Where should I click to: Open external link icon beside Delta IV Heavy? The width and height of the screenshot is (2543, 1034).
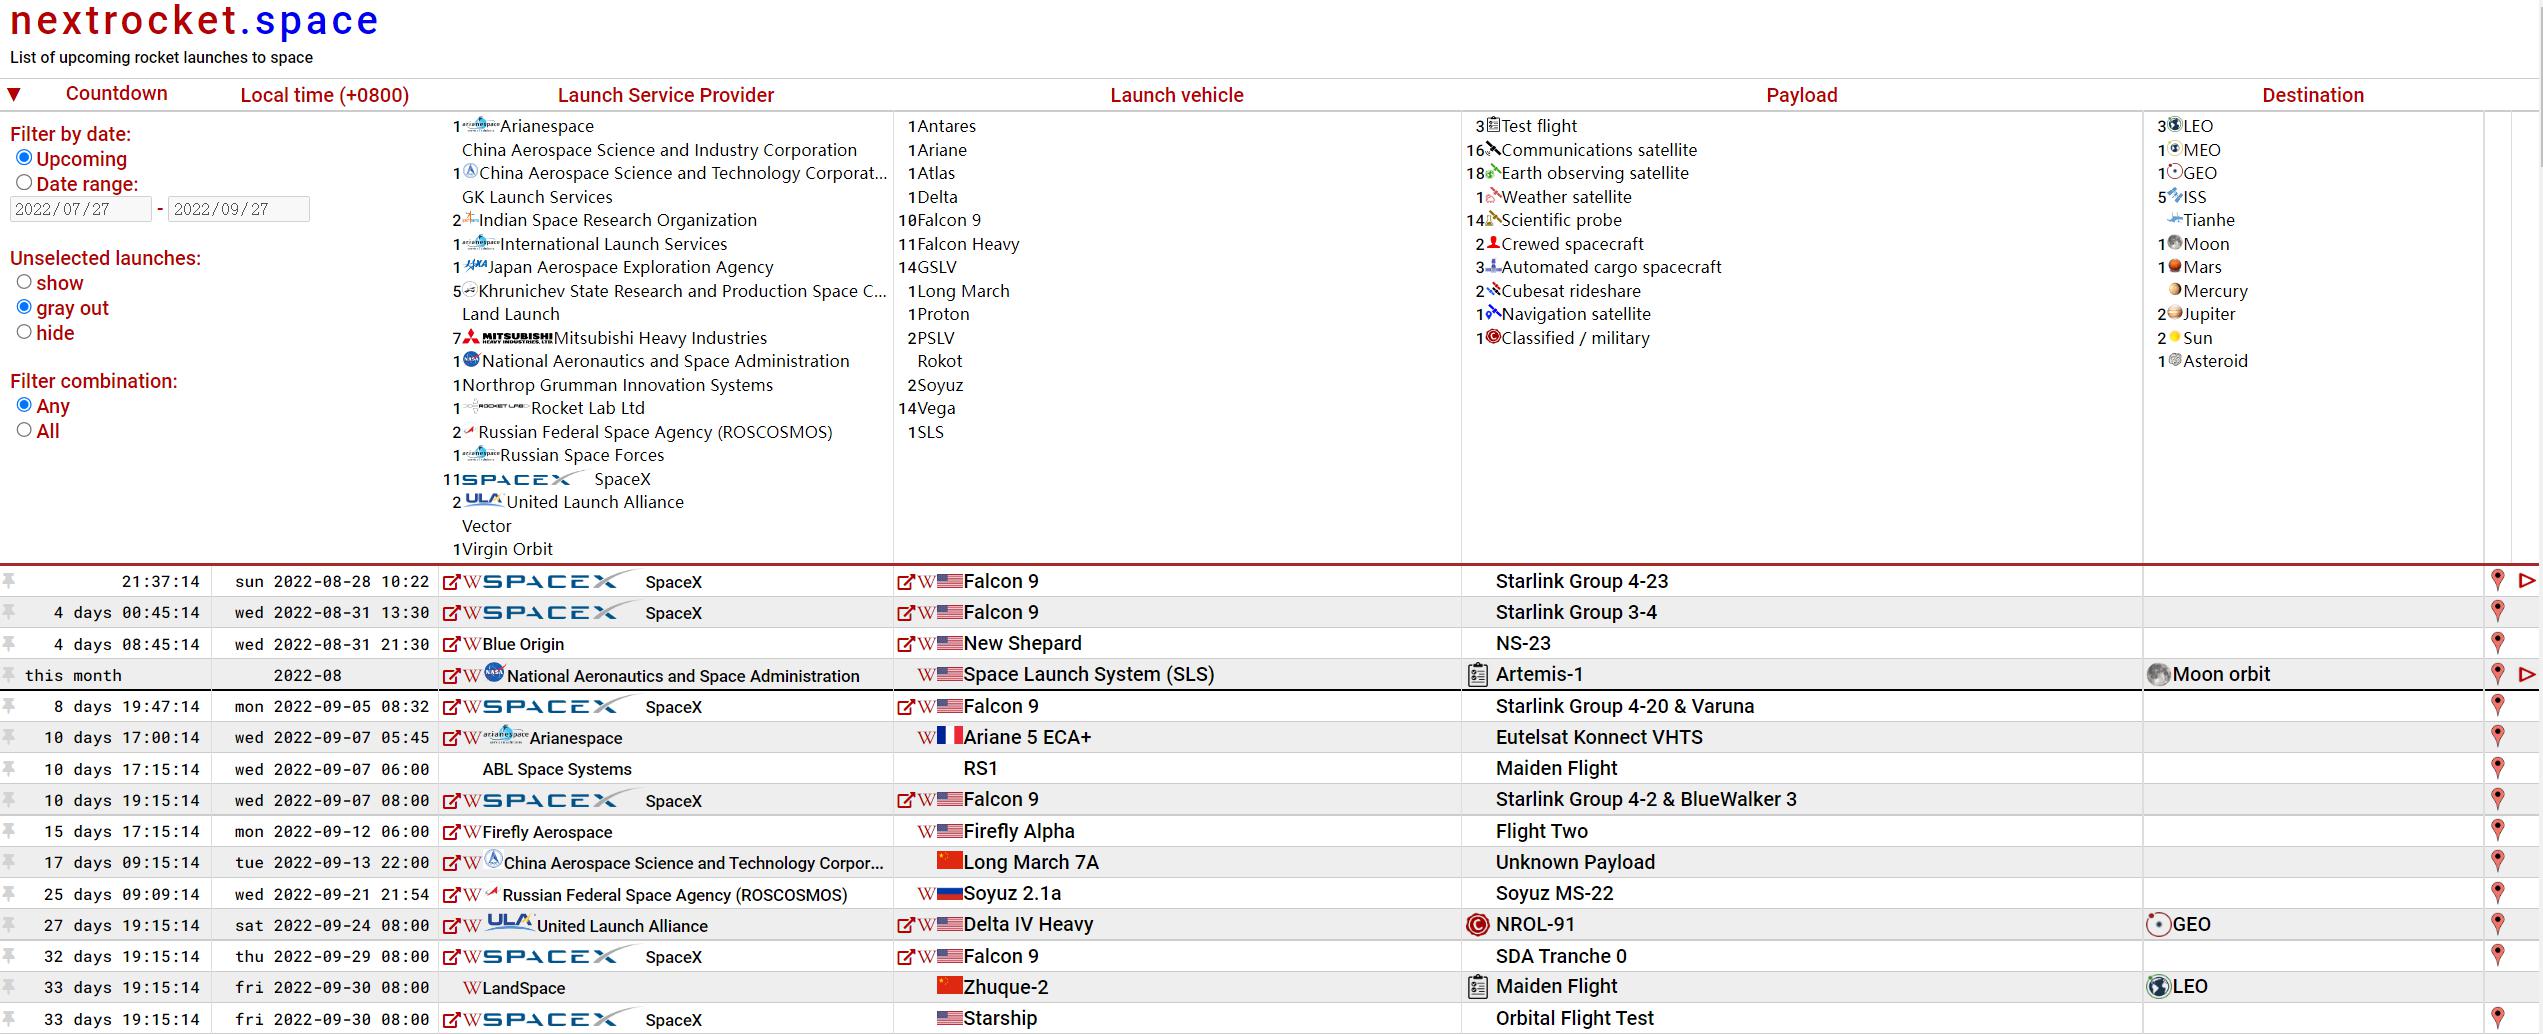point(906,925)
